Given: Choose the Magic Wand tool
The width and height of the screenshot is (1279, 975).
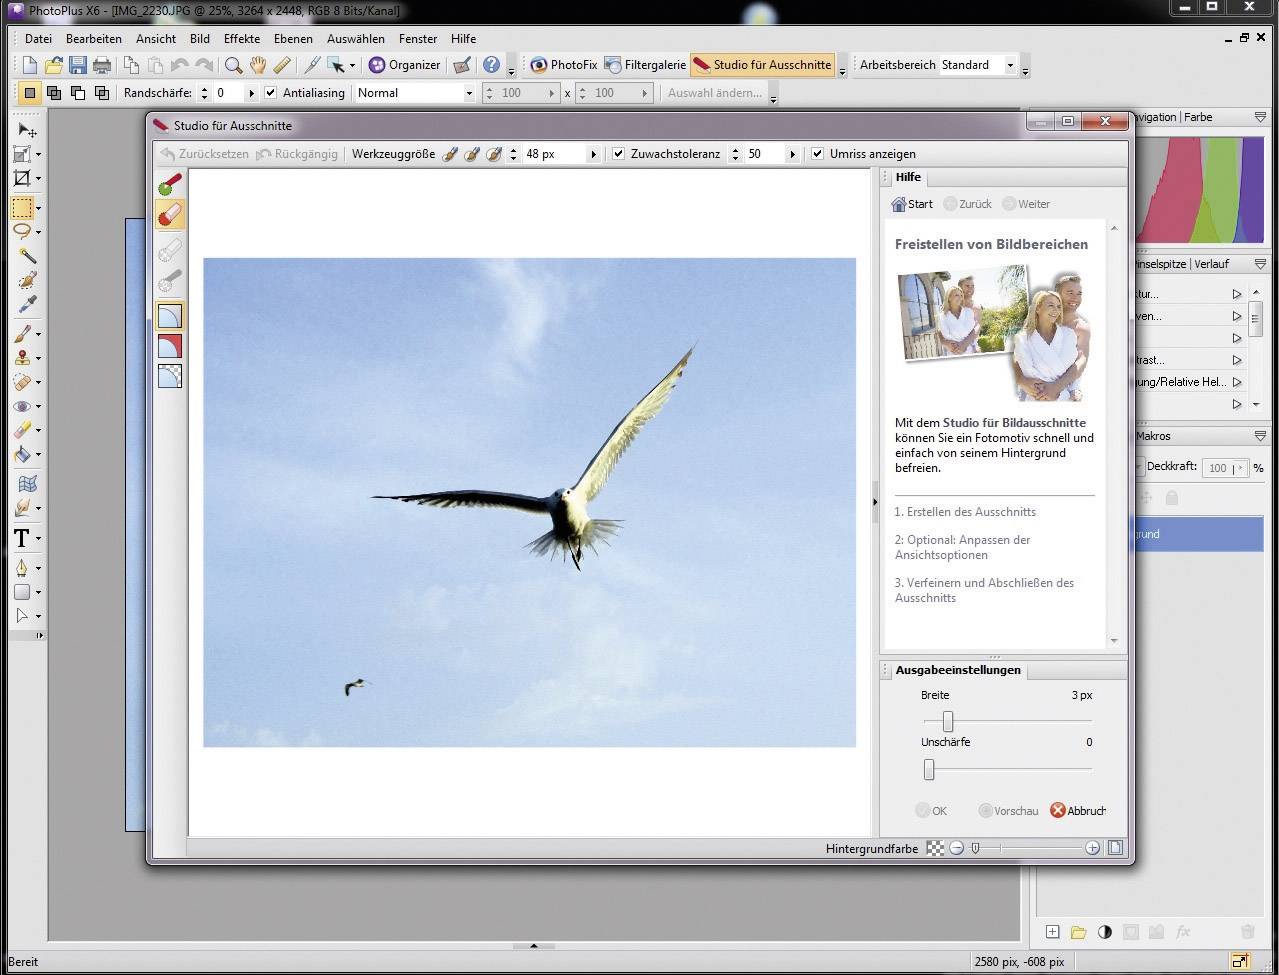Looking at the screenshot, I should pyautogui.click(x=27, y=255).
